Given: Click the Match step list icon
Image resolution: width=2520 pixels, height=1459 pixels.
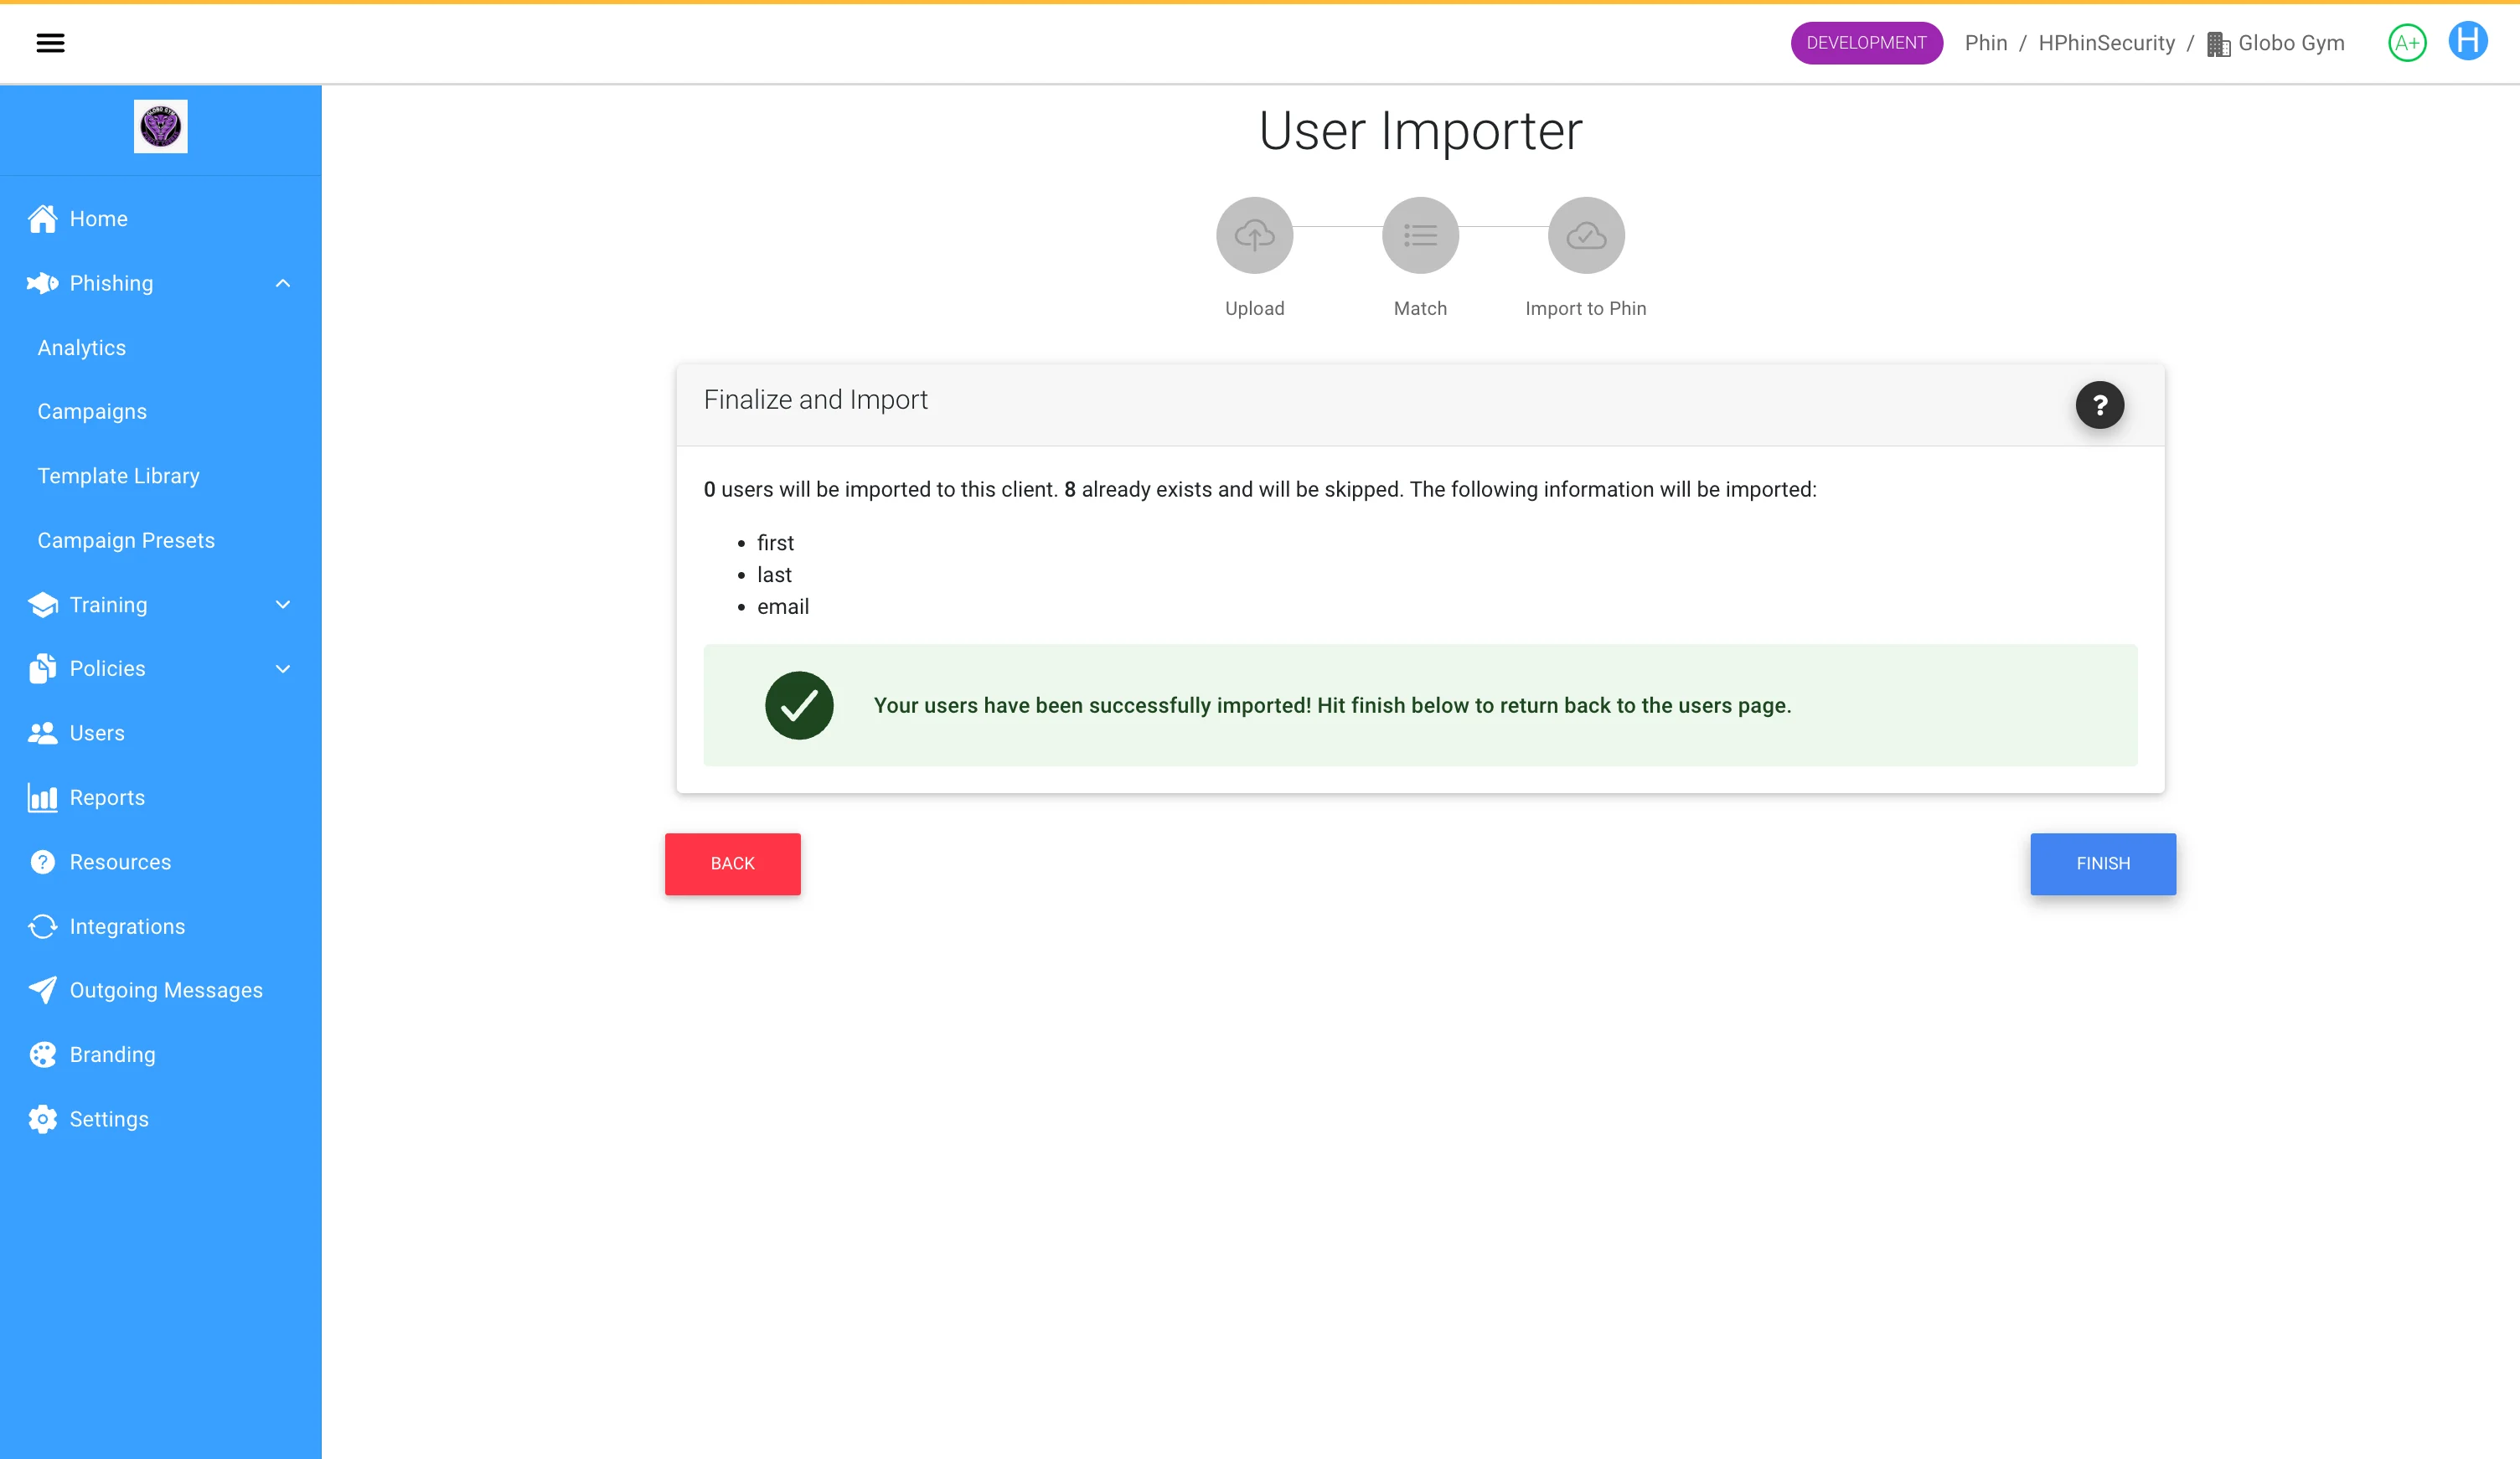Looking at the screenshot, I should coord(1420,236).
